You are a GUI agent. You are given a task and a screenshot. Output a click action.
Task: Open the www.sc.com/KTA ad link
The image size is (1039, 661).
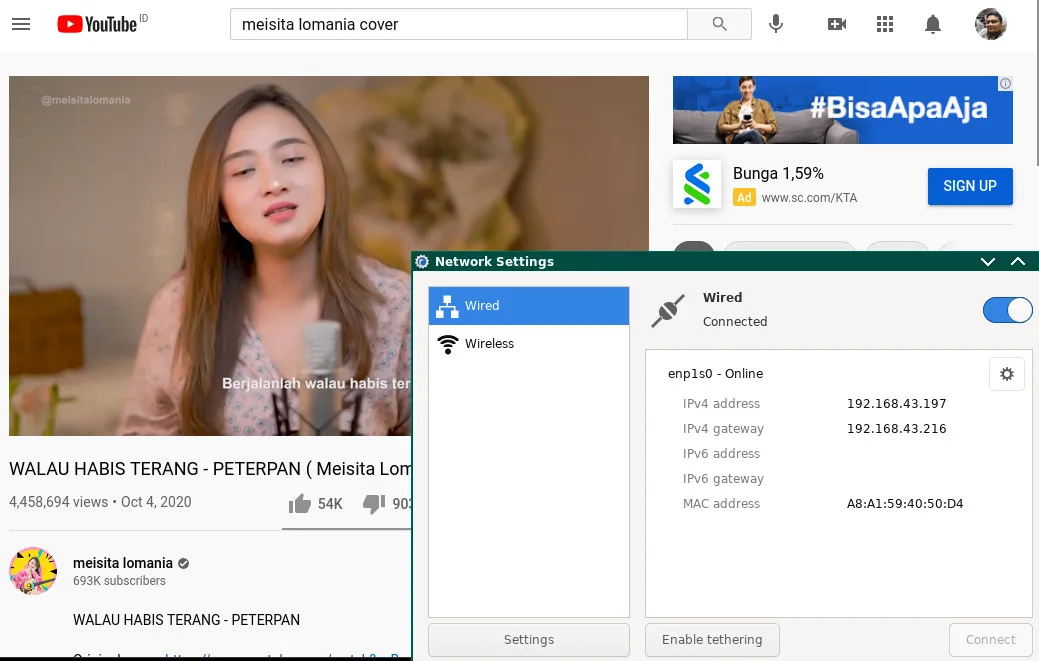[x=809, y=198]
